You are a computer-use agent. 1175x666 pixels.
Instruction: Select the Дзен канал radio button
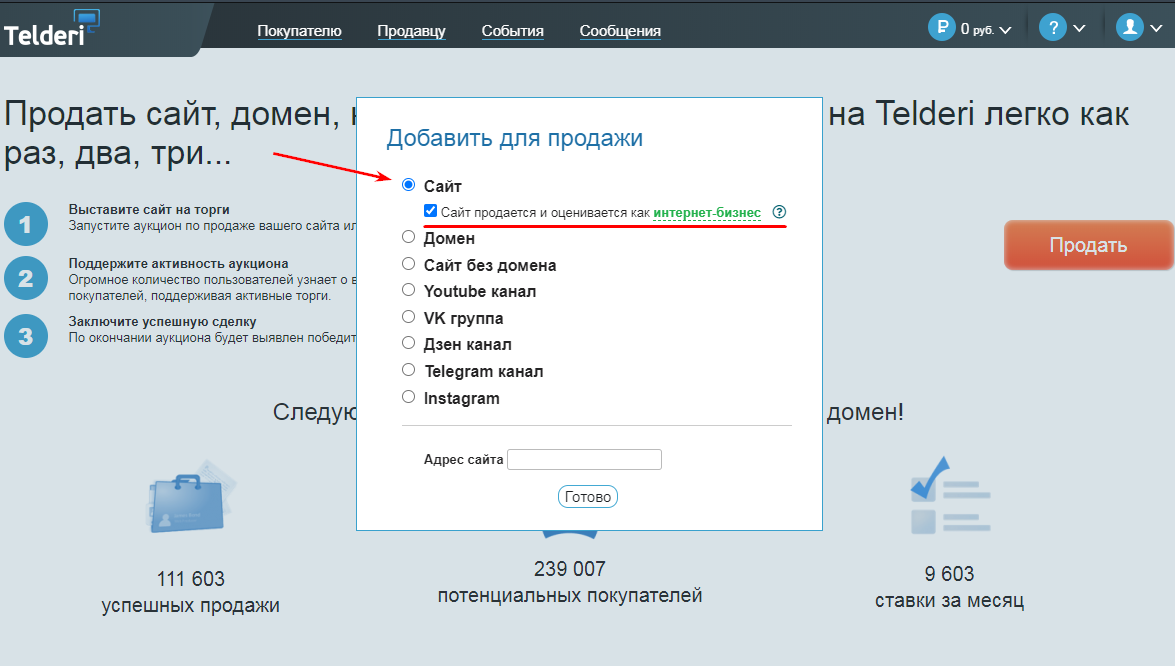coord(408,343)
